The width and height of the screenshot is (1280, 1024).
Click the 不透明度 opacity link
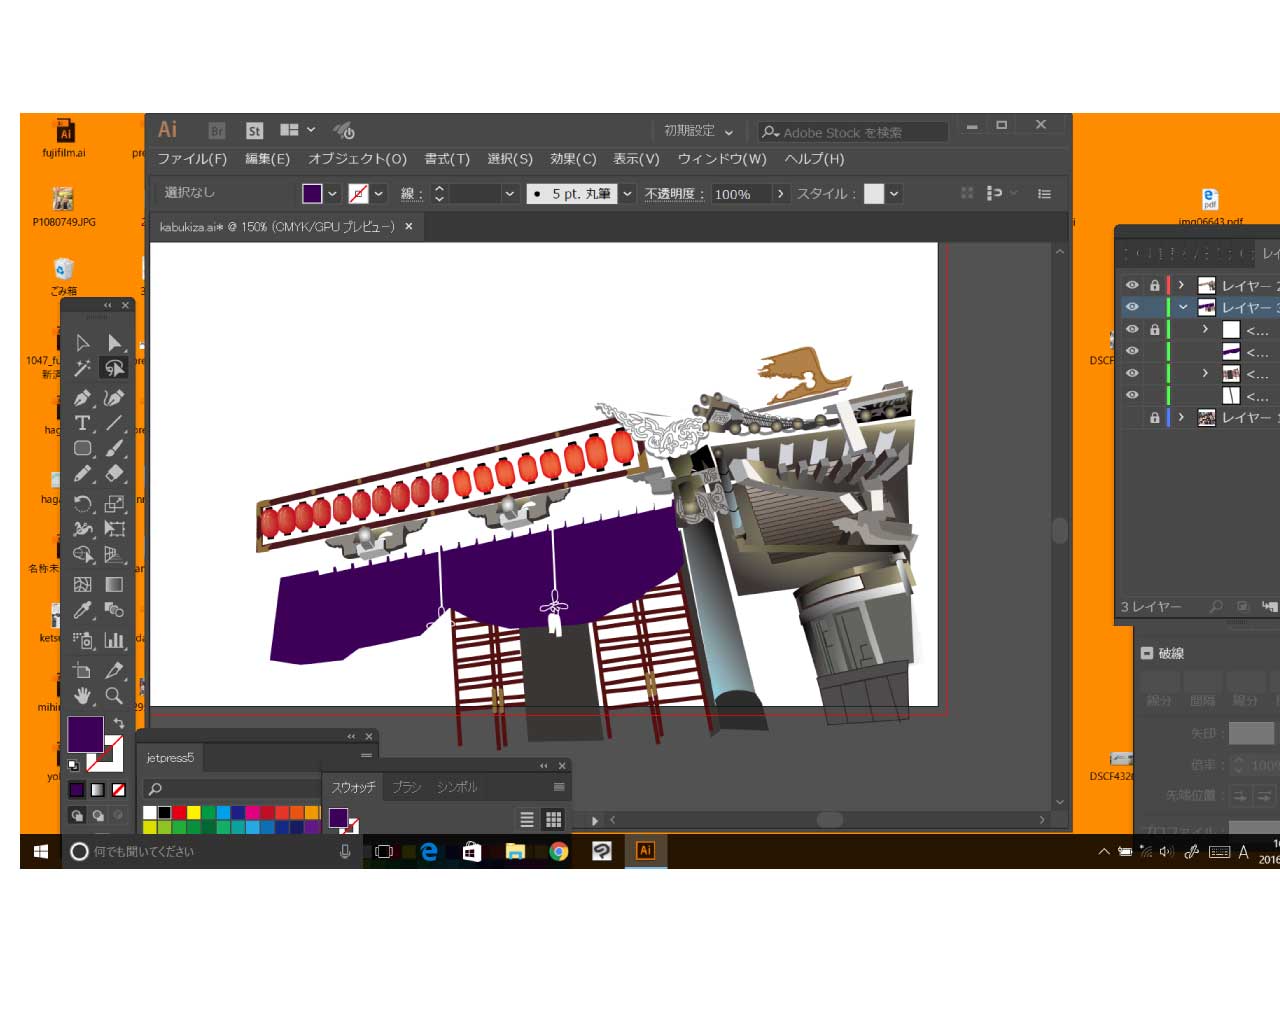pyautogui.click(x=673, y=194)
